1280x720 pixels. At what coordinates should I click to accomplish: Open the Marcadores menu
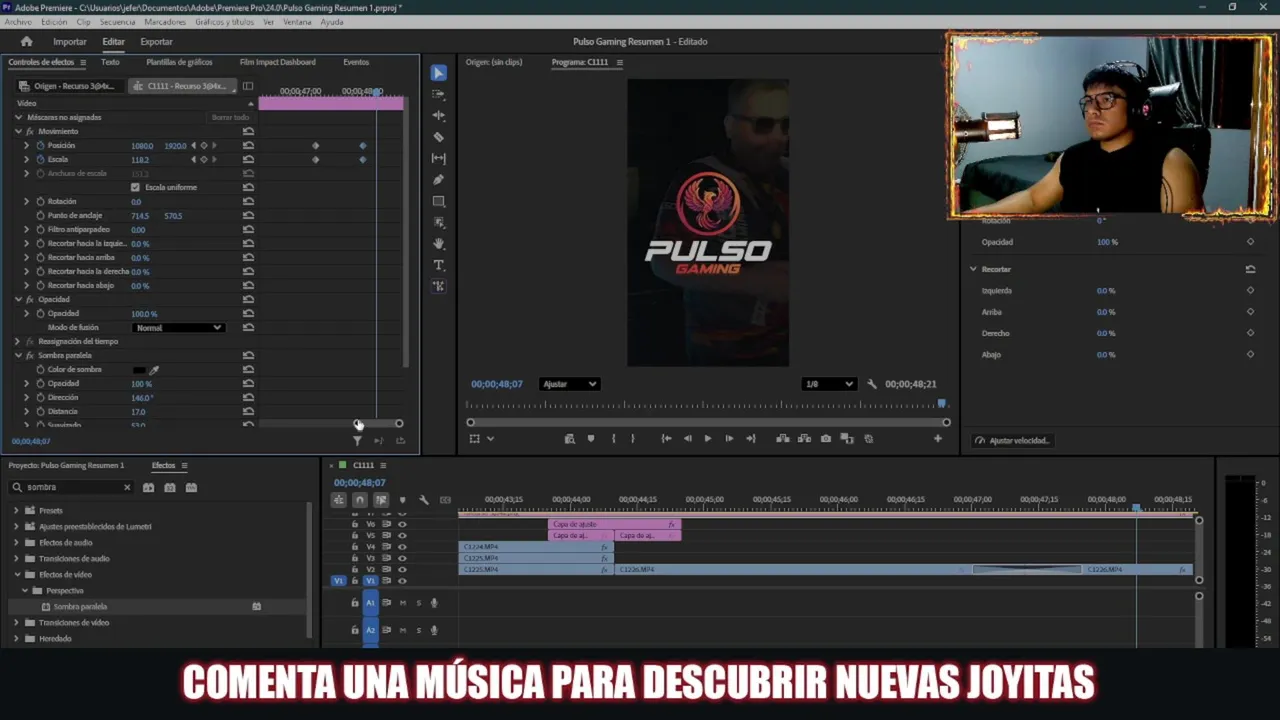[165, 22]
